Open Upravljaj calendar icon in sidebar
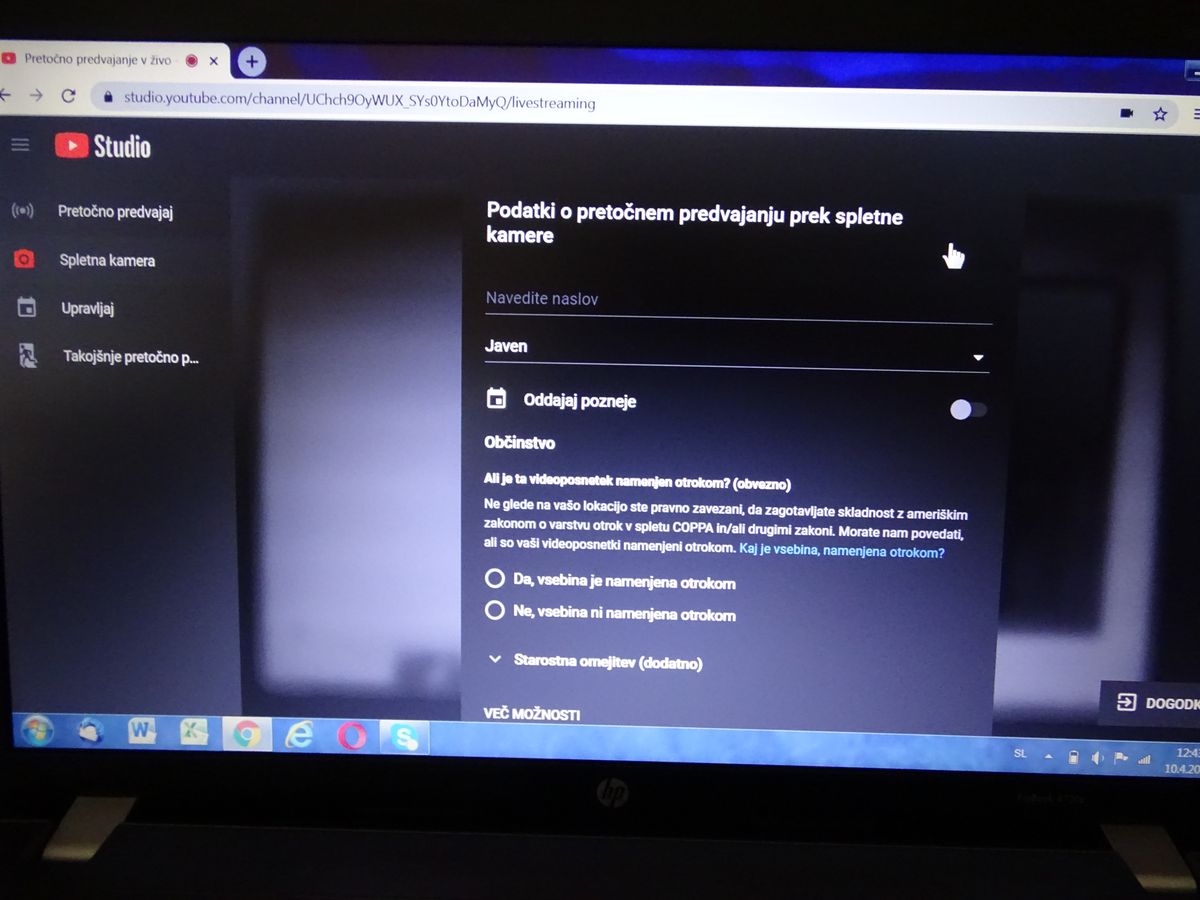The height and width of the screenshot is (900, 1200). tap(27, 308)
